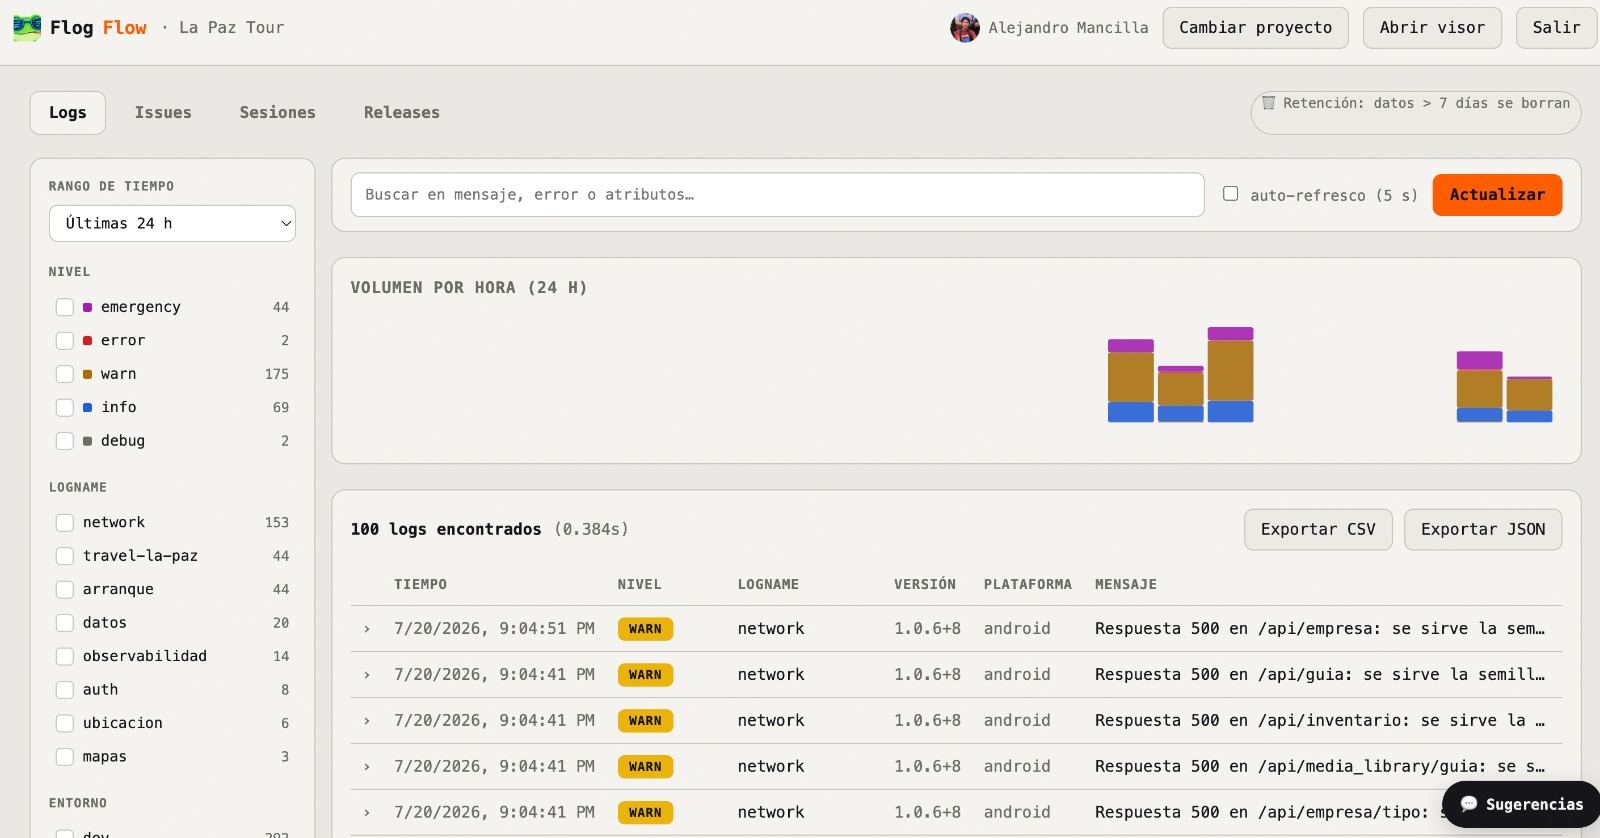Click the MENSAJE column header
Screen dimensions: 1600x838
(x=1125, y=584)
